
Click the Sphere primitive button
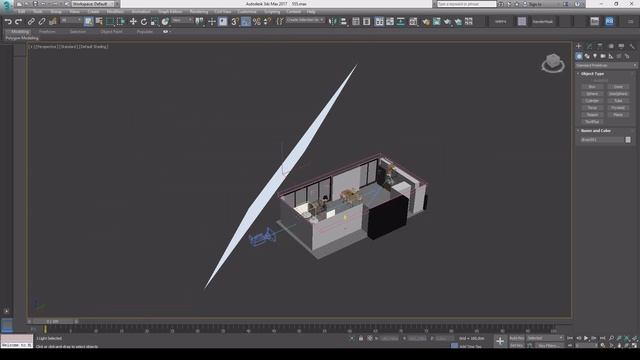point(592,94)
